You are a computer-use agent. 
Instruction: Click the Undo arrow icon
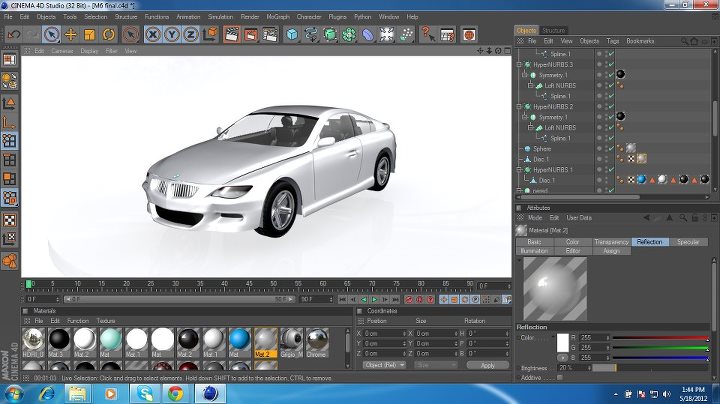14,34
